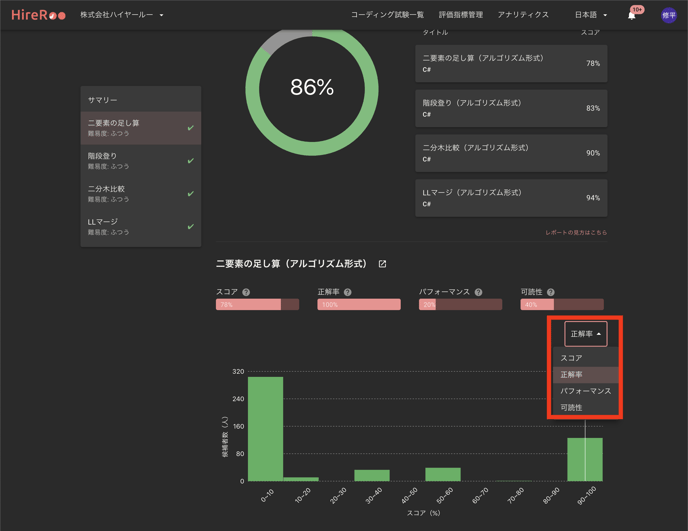Screen dimensions: 688x531
Task: Click the 50~60 histogram bar
Action: click(x=443, y=474)
